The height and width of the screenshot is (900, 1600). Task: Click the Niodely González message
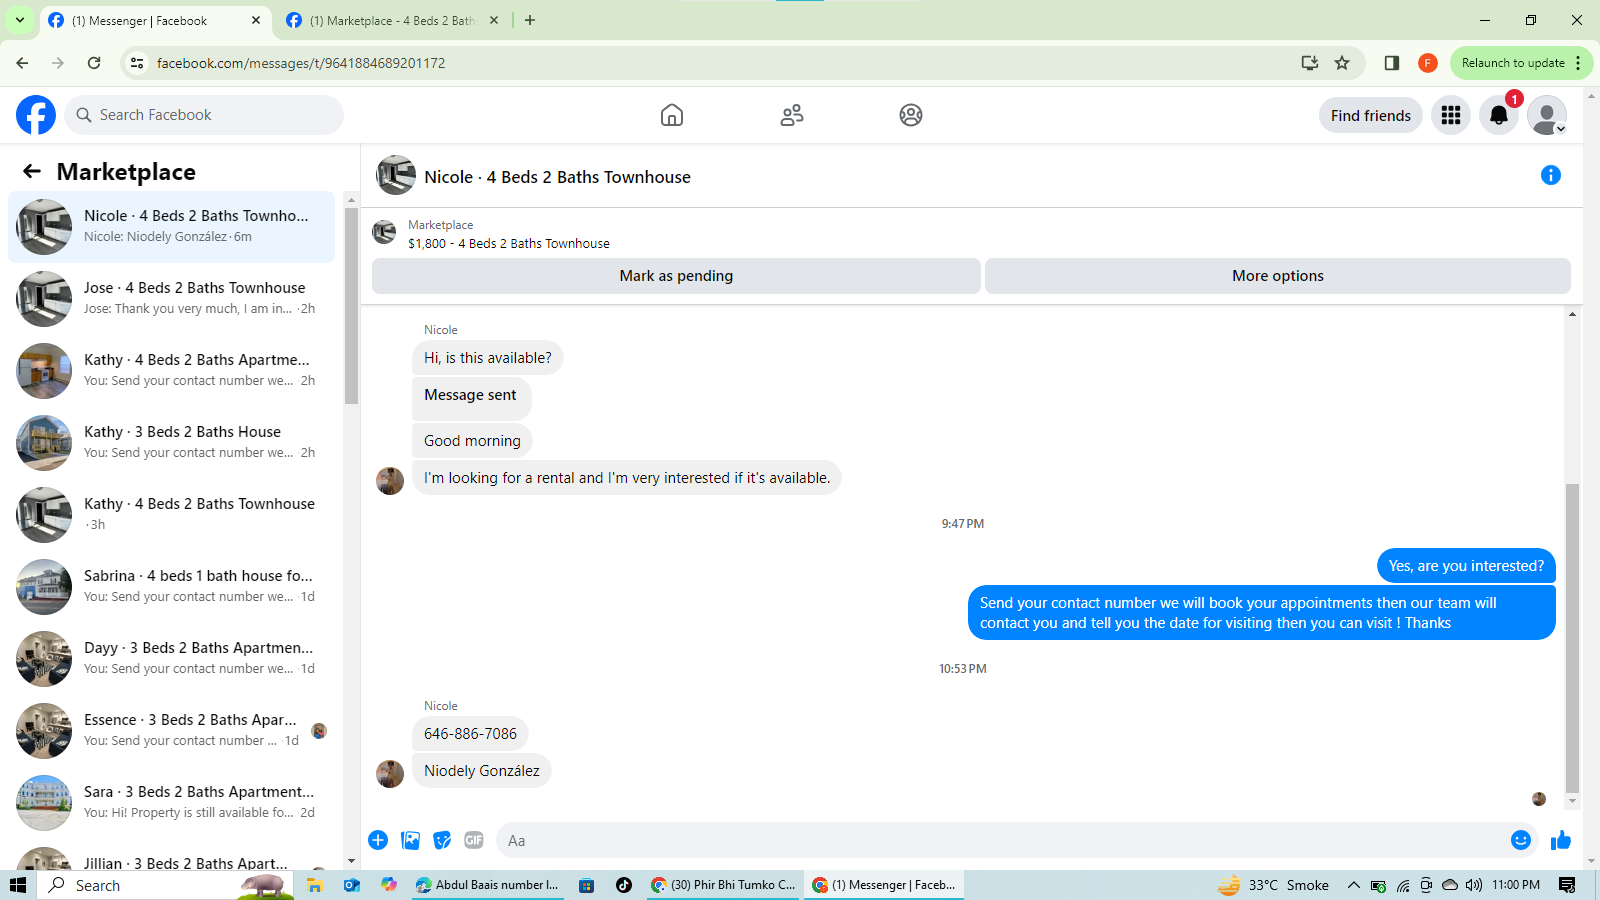click(481, 770)
